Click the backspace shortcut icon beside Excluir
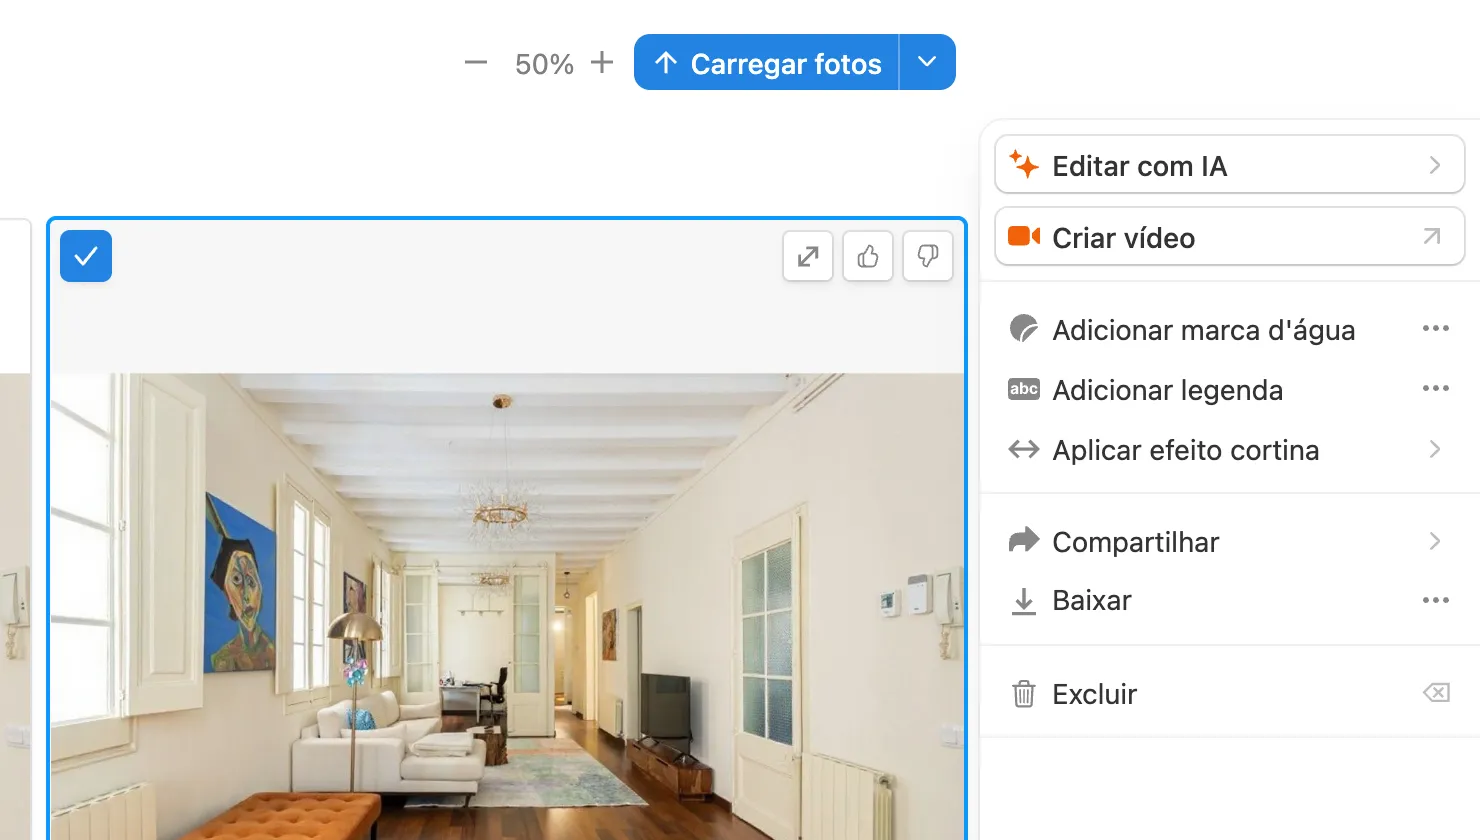 (x=1436, y=692)
